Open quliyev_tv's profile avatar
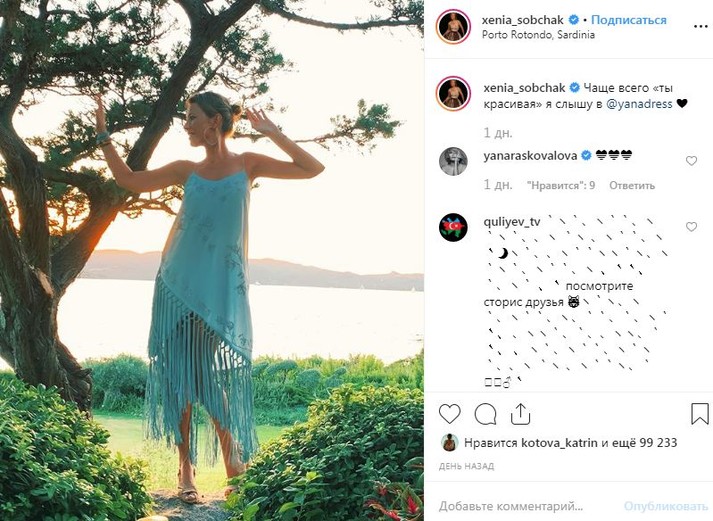This screenshot has height=521, width=713. [453, 228]
